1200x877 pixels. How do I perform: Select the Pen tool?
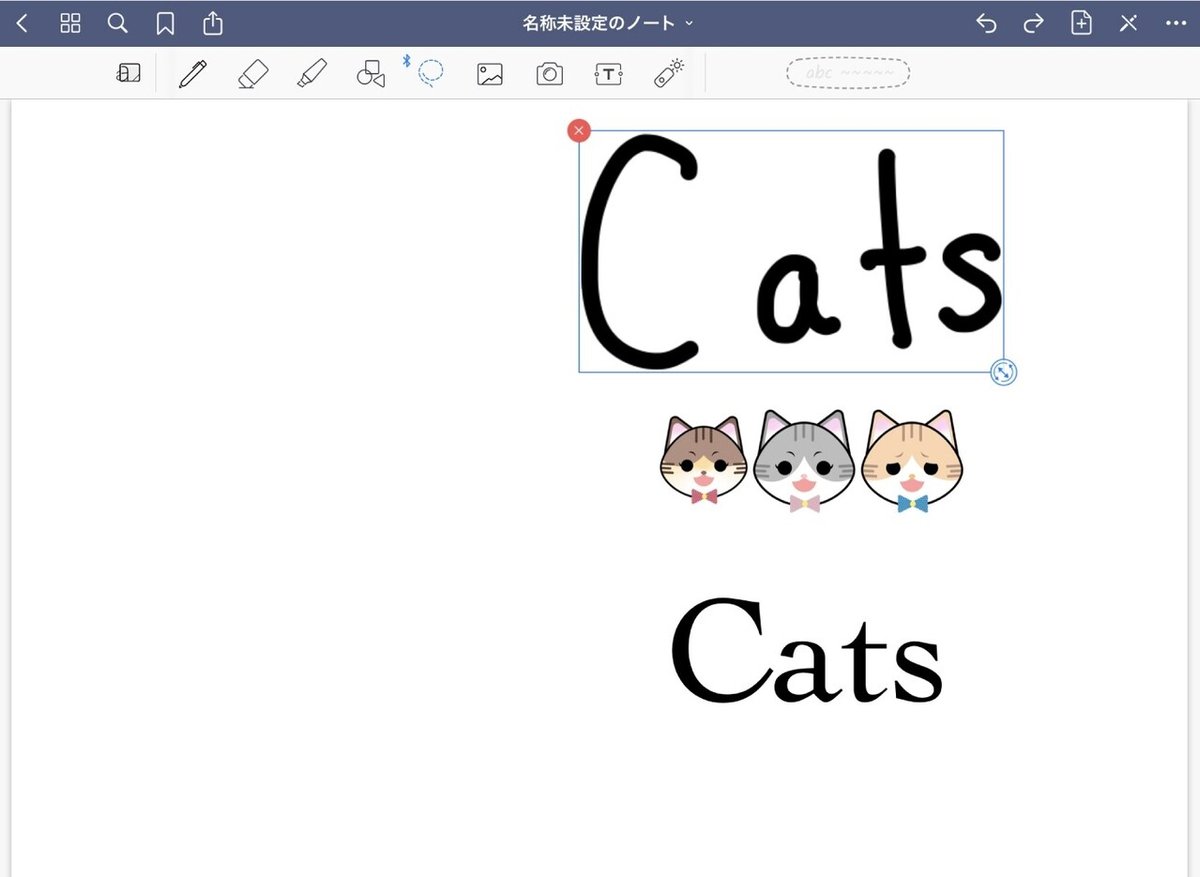click(193, 73)
